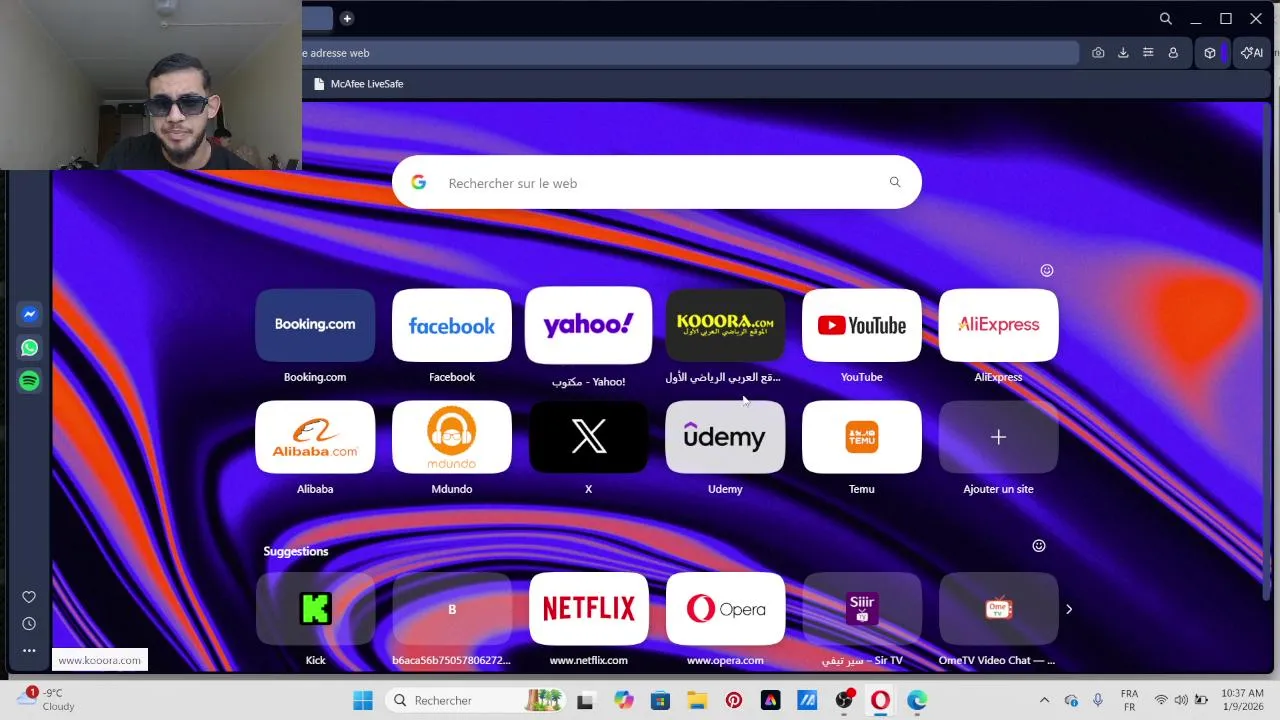1280x720 pixels.
Task: Open a new tab with the plus button
Action: pyautogui.click(x=347, y=18)
